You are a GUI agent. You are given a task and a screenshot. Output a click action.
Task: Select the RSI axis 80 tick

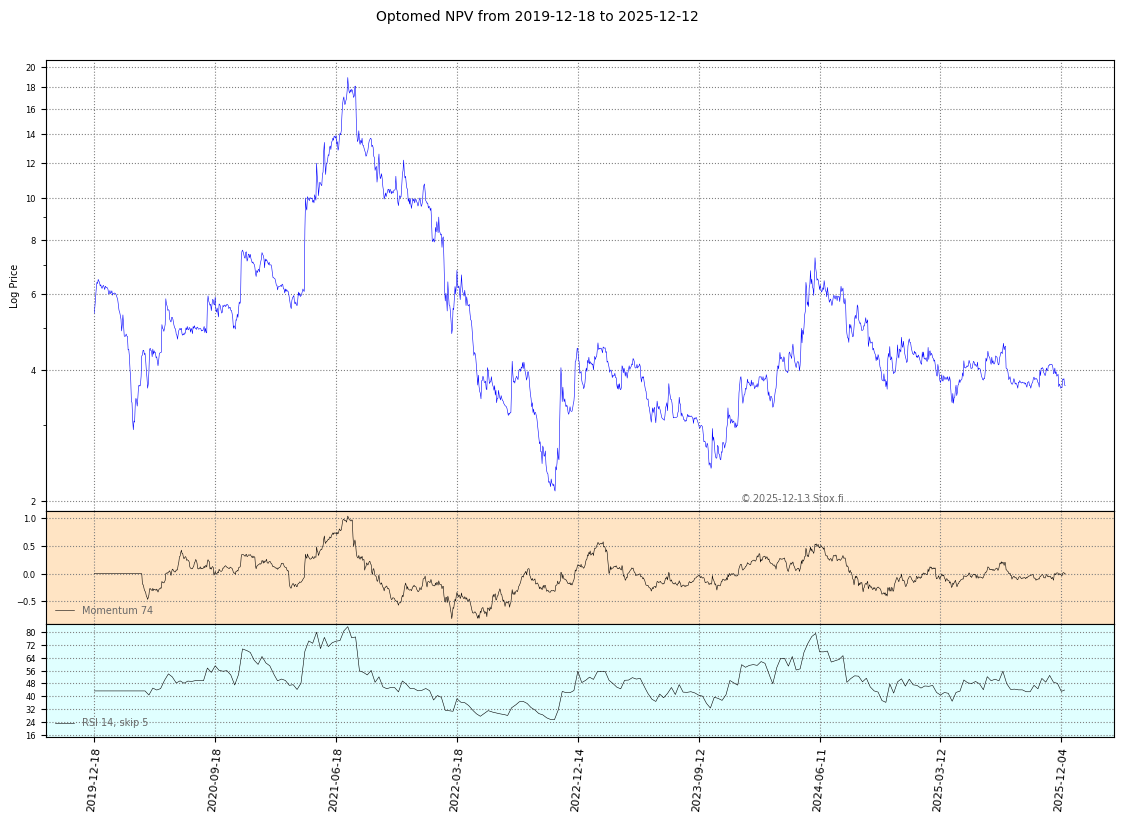pyautogui.click(x=31, y=633)
